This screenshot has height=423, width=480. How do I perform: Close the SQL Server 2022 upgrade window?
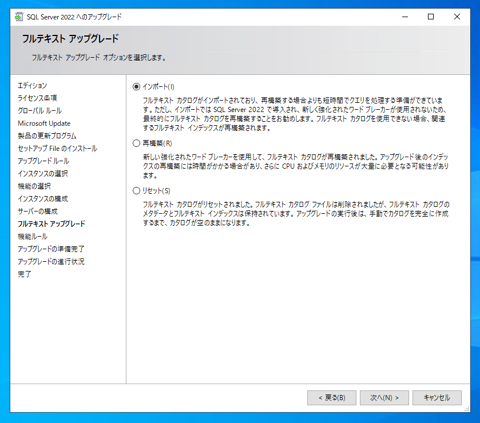(x=457, y=17)
